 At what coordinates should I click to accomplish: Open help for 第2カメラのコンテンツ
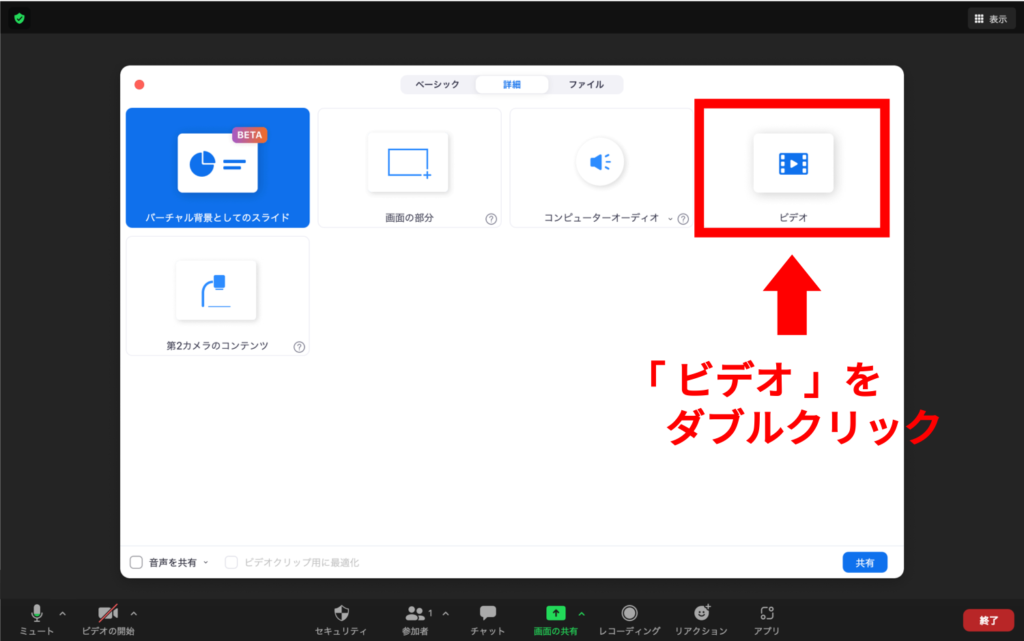[x=299, y=347]
